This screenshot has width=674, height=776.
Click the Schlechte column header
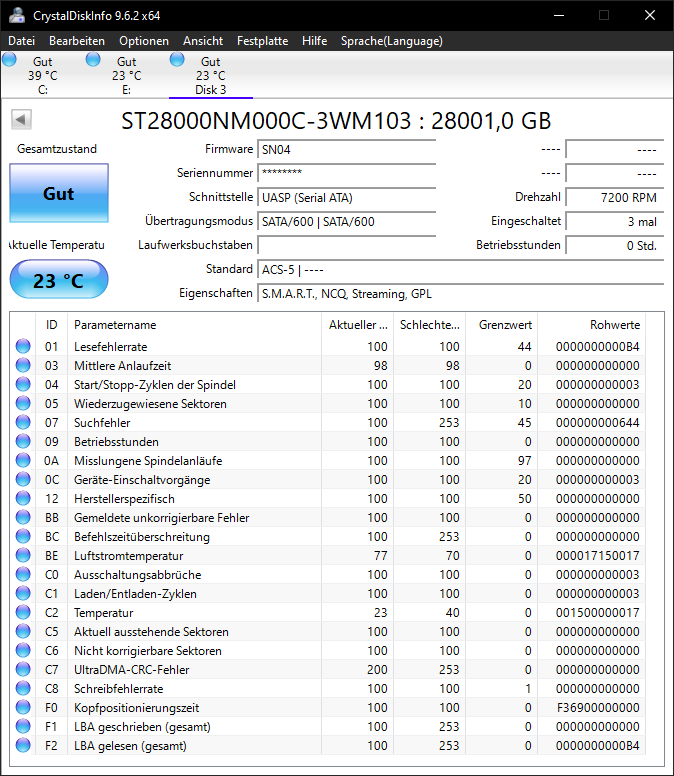430,325
